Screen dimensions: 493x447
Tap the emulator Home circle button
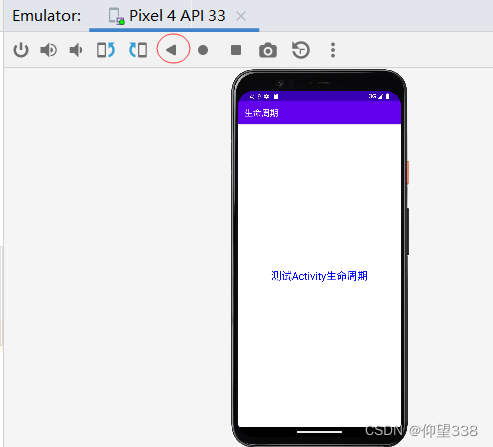203,50
